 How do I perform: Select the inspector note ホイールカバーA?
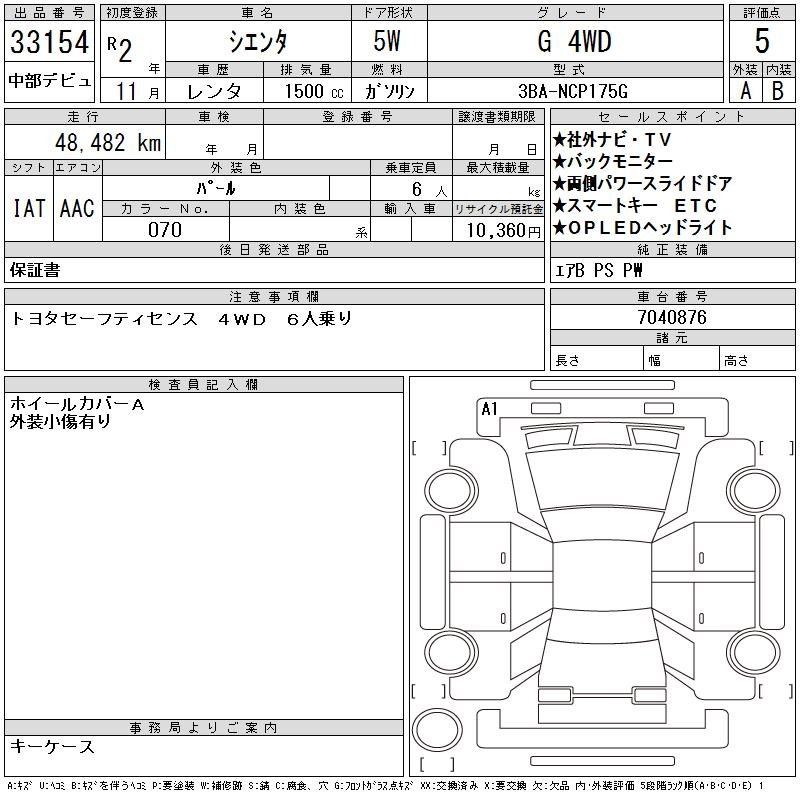click(77, 404)
